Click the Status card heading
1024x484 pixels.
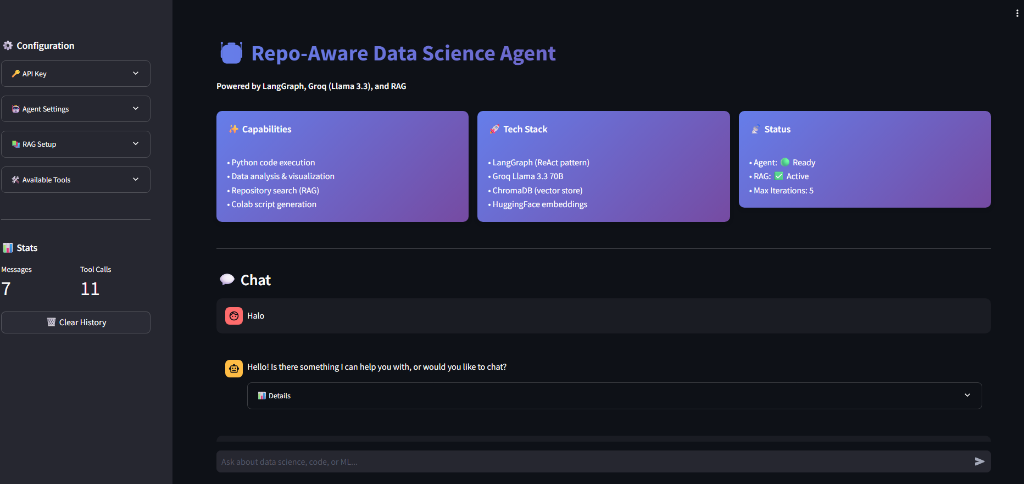click(x=777, y=129)
